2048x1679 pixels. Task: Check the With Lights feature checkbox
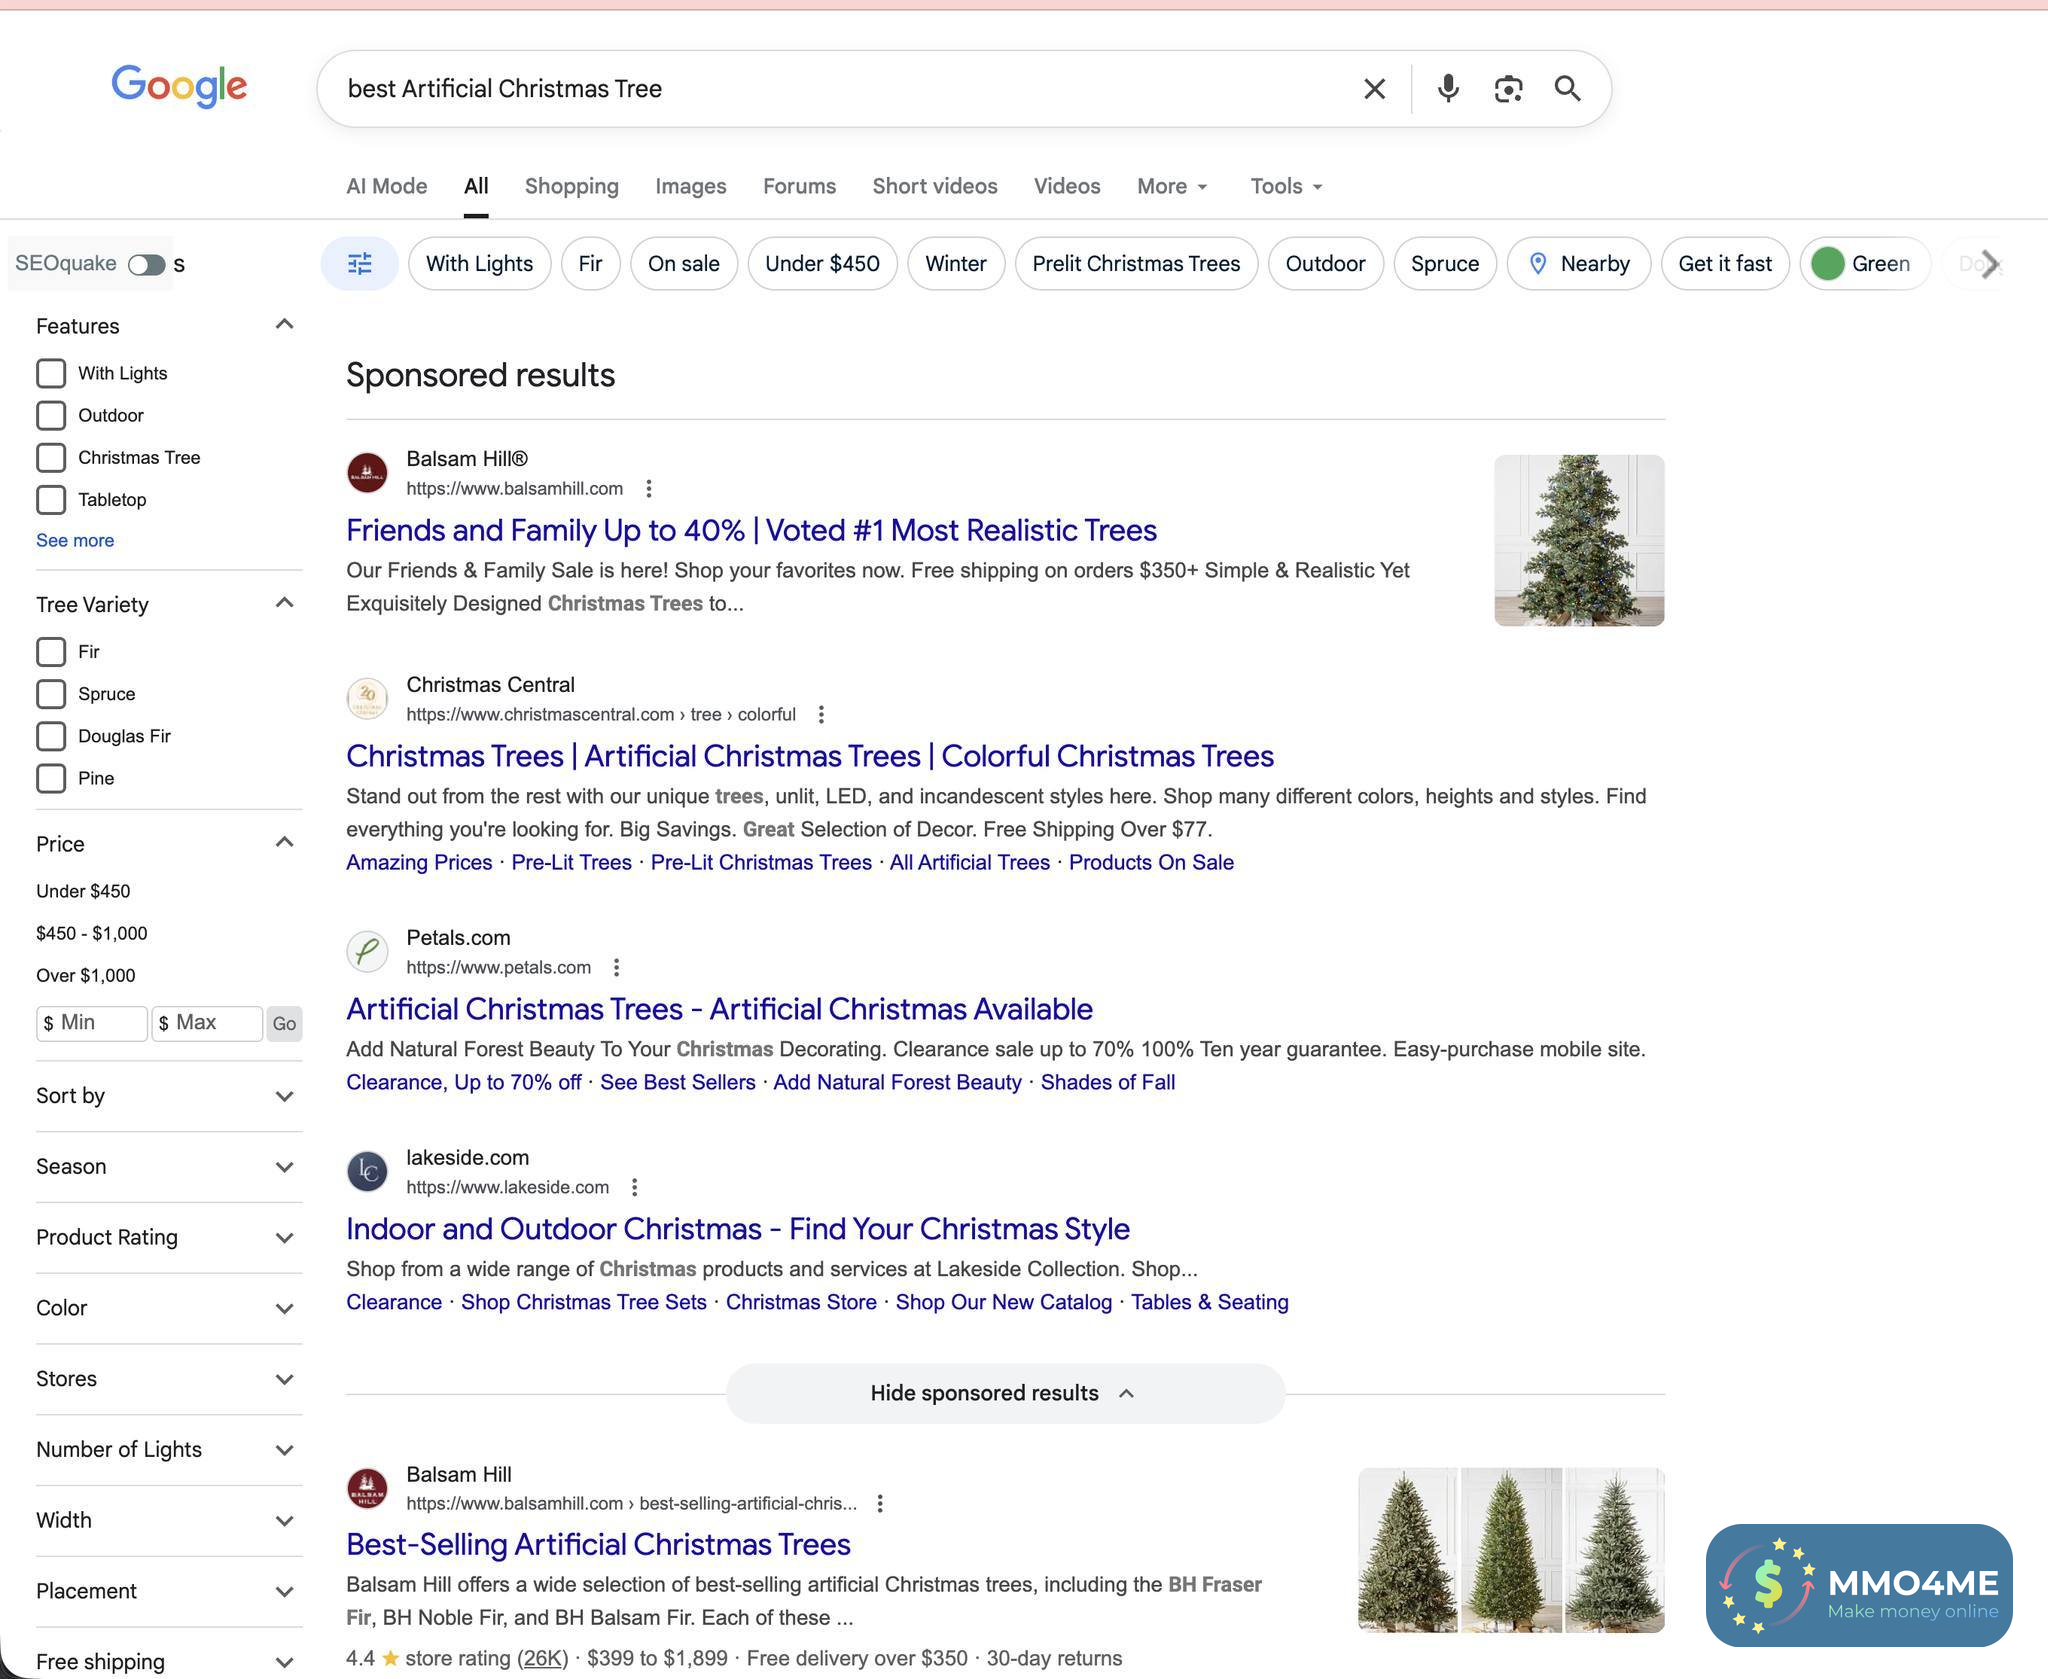point(51,373)
